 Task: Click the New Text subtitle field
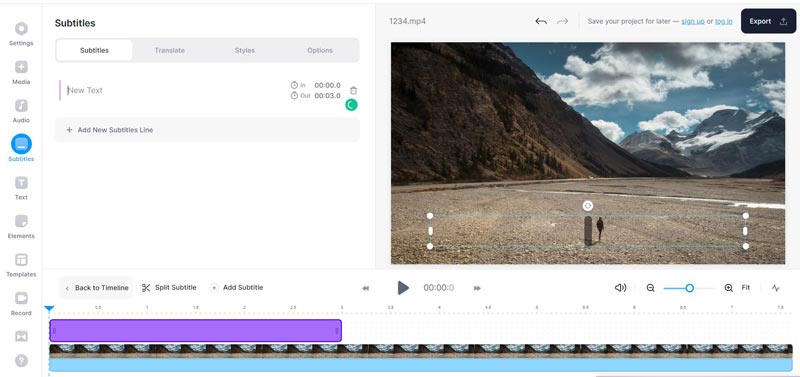click(173, 90)
